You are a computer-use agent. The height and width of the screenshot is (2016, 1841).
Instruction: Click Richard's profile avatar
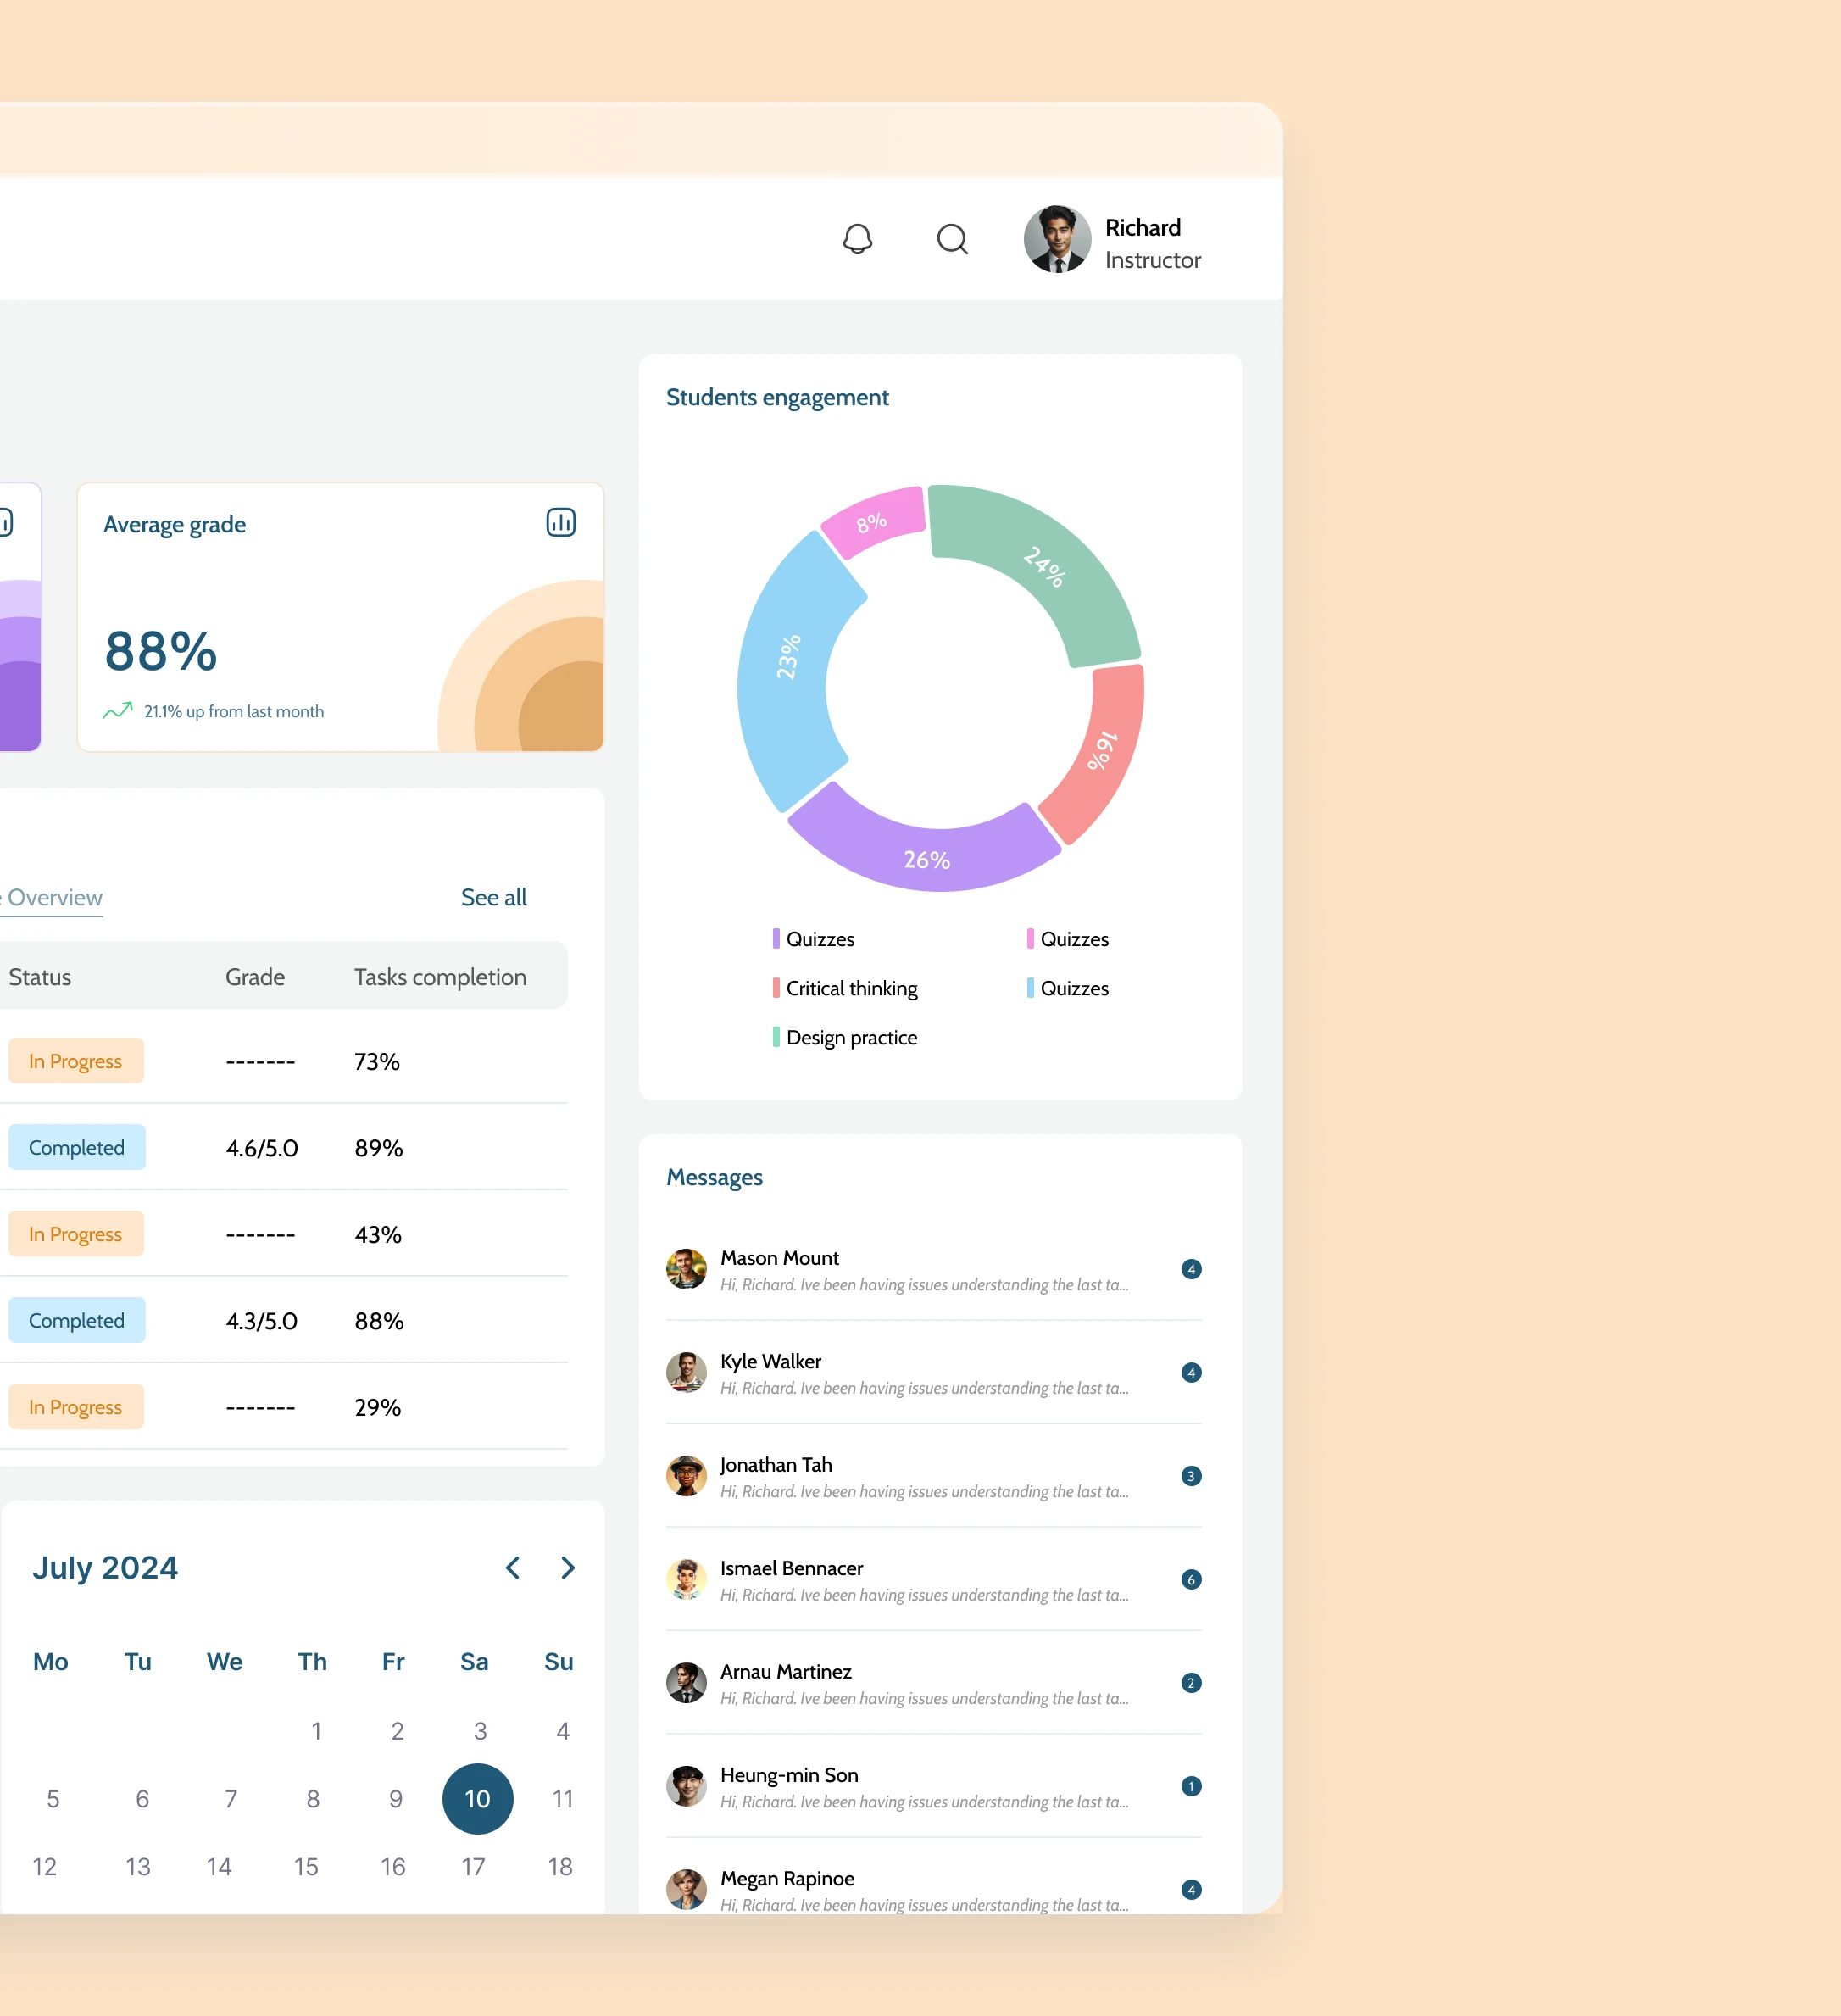(x=1057, y=239)
